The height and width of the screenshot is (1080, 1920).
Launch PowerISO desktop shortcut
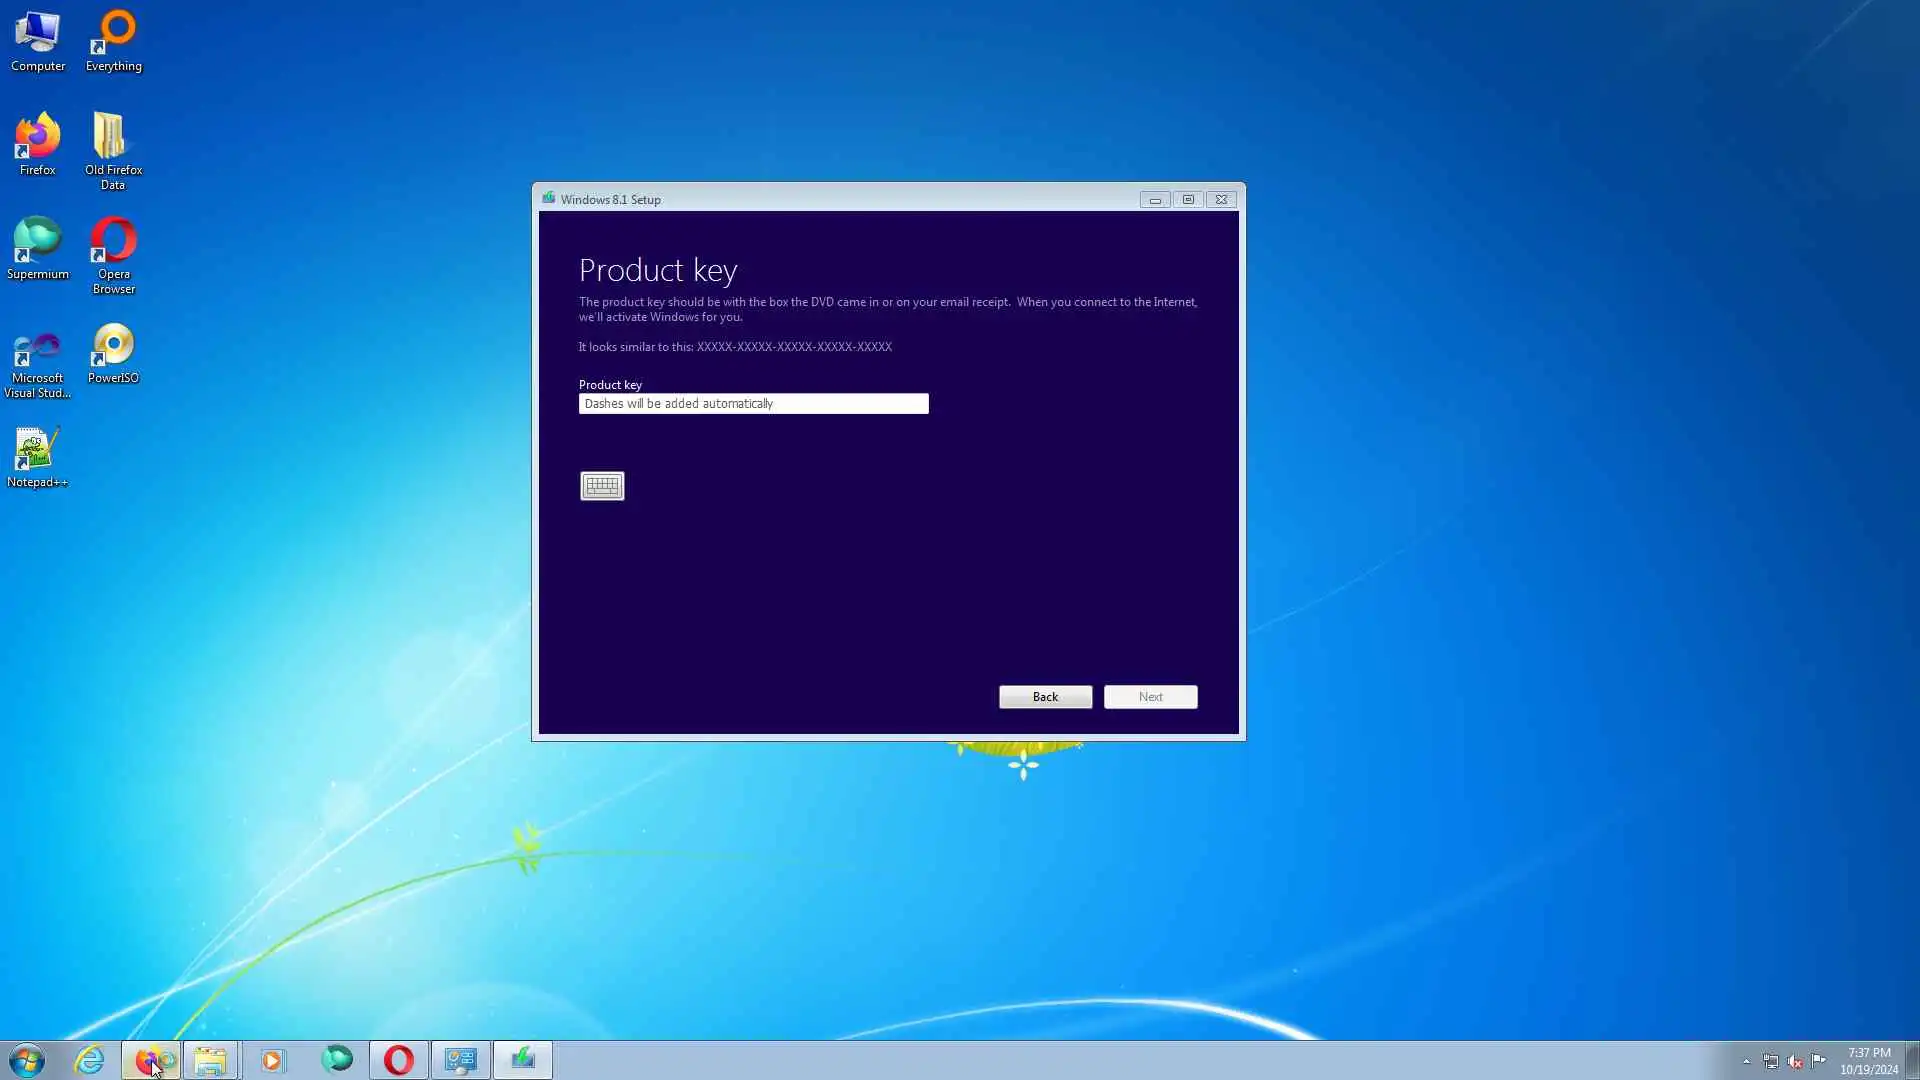coord(113,354)
